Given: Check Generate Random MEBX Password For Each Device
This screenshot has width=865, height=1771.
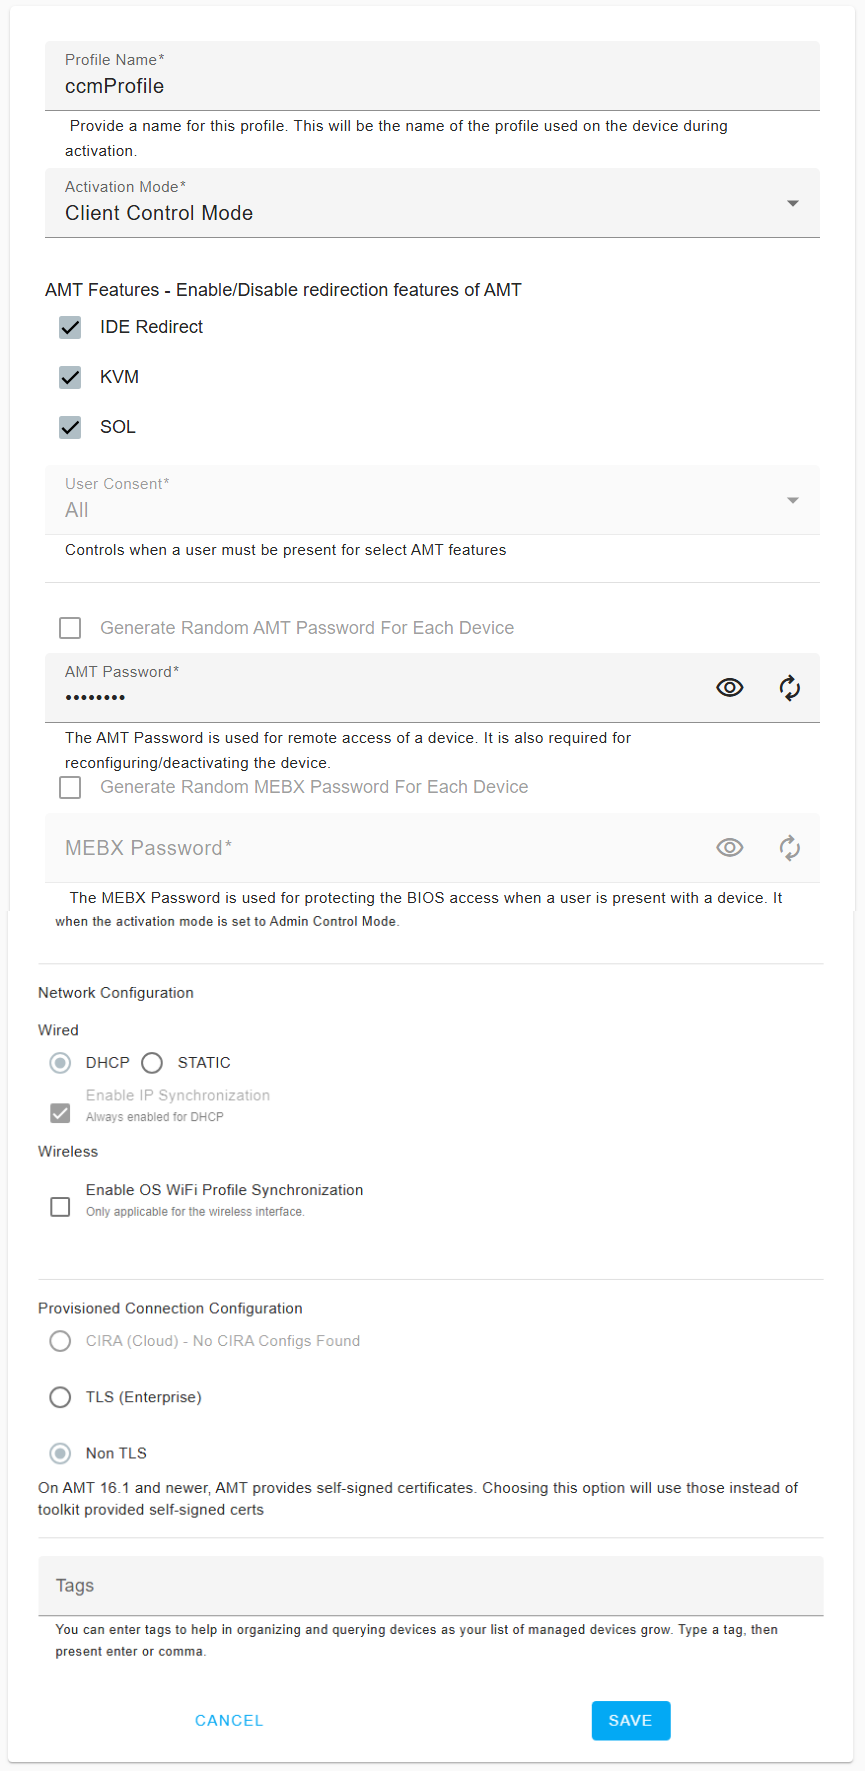Looking at the screenshot, I should [x=70, y=788].
